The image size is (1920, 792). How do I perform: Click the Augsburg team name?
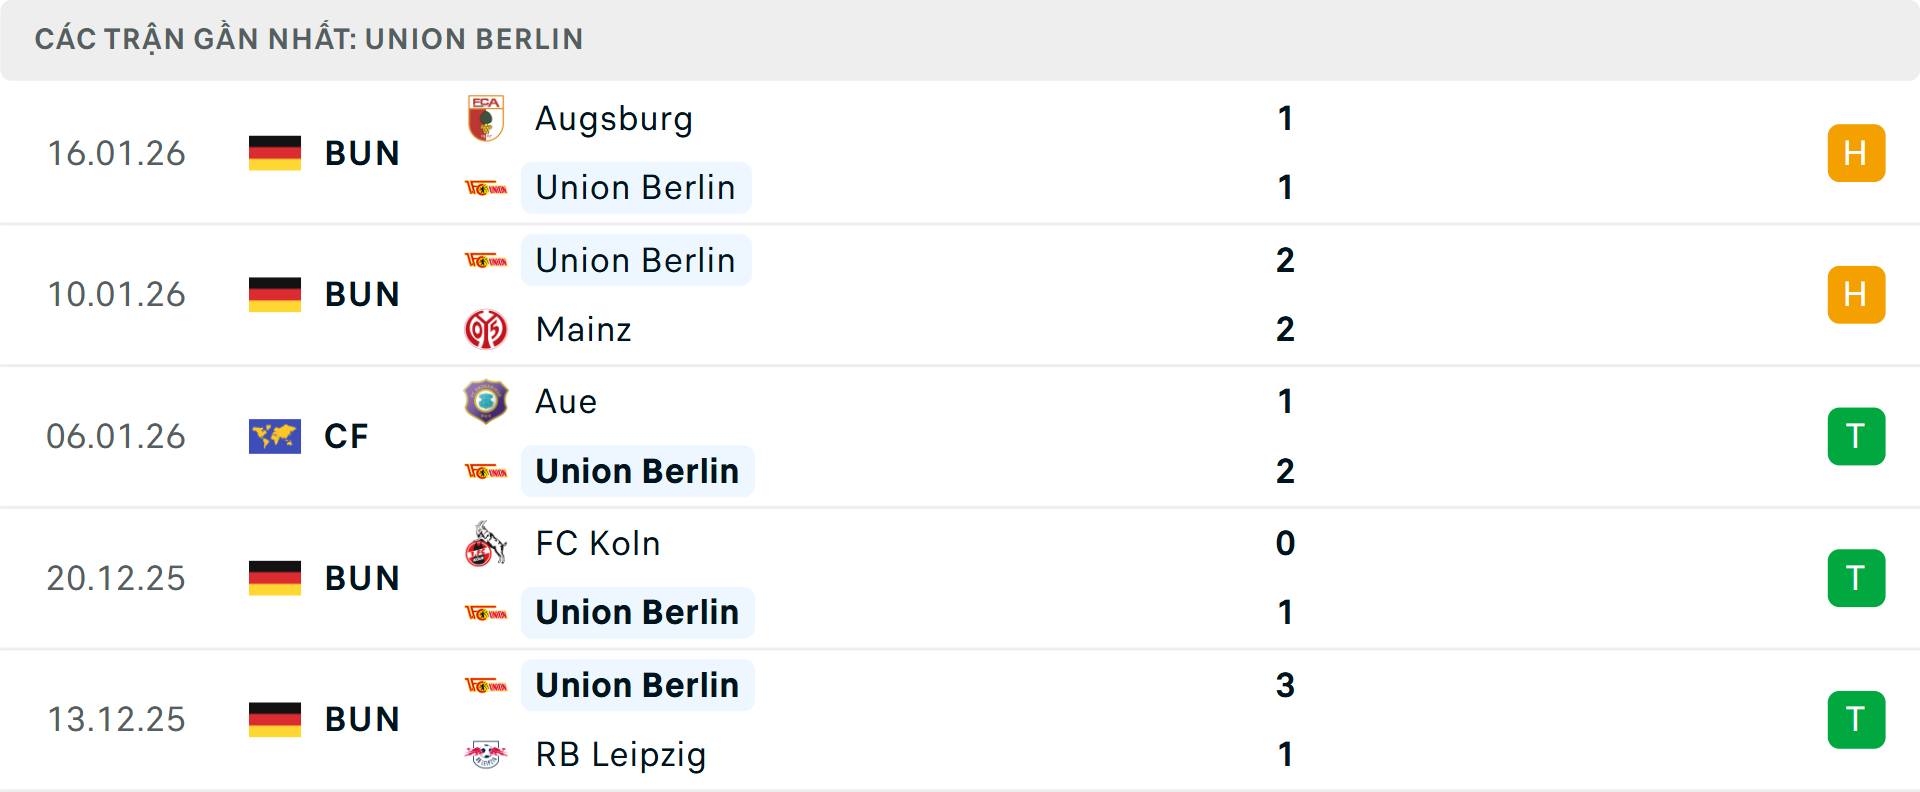613,118
